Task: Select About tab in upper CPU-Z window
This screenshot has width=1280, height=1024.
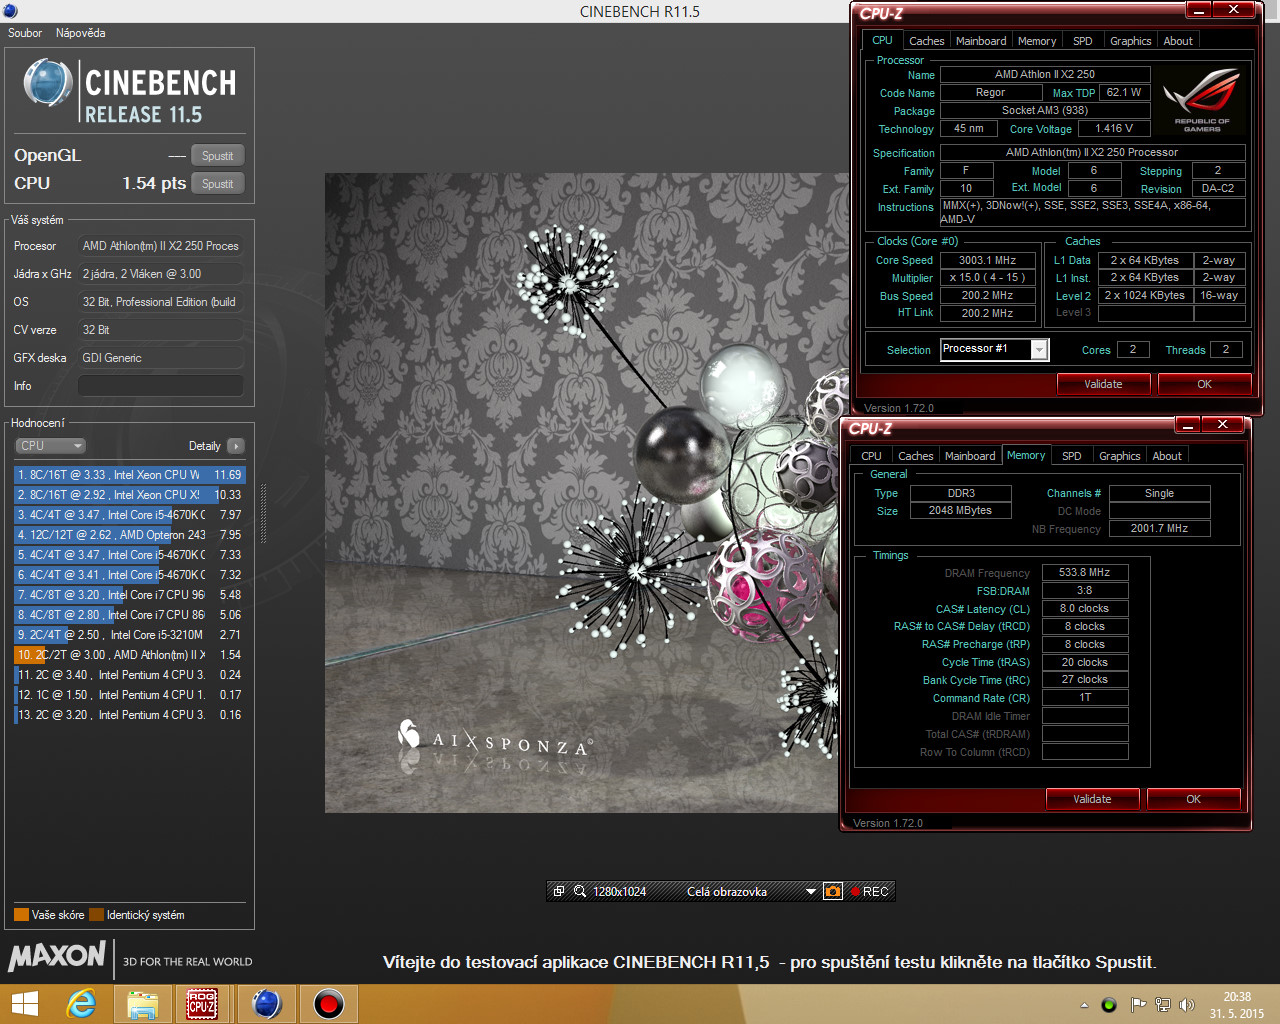Action: click(1178, 41)
